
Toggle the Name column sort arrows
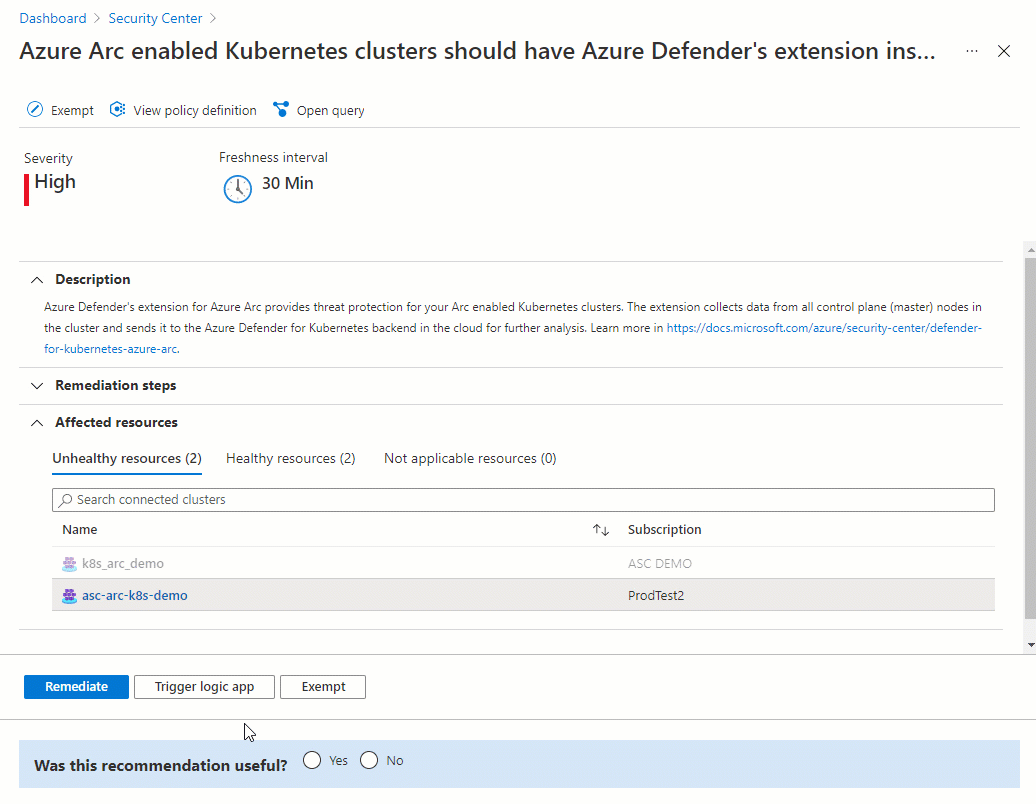600,530
